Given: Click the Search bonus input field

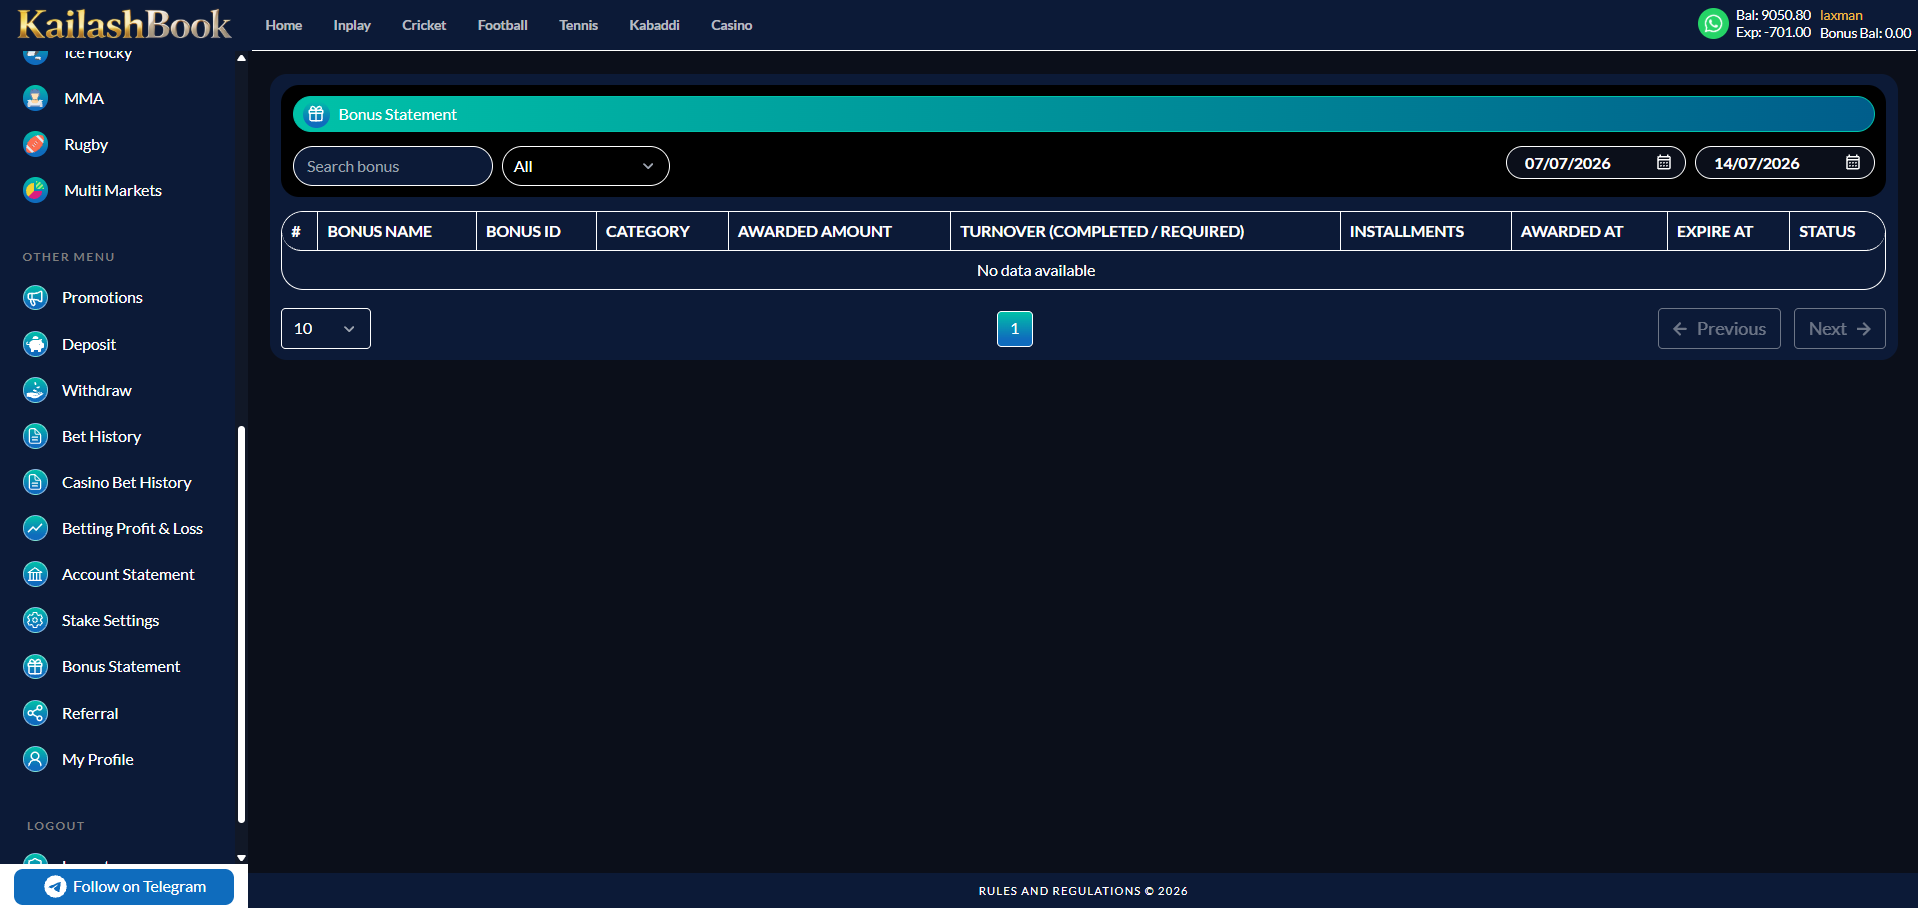Looking at the screenshot, I should tap(392, 166).
